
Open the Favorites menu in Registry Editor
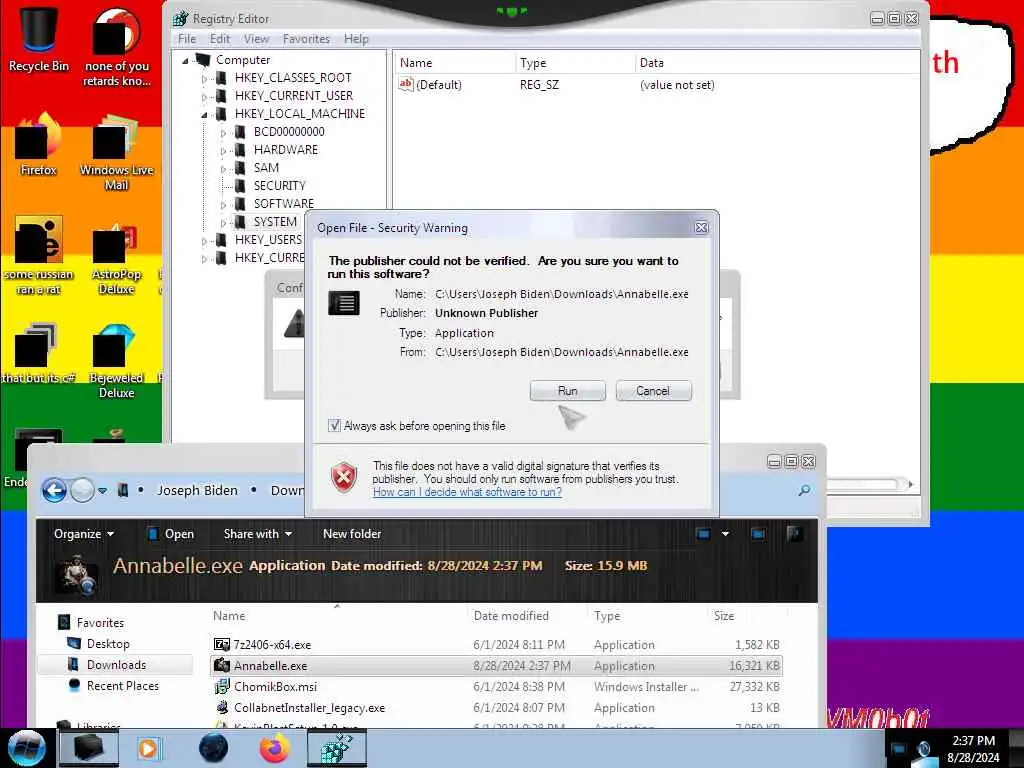[306, 39]
